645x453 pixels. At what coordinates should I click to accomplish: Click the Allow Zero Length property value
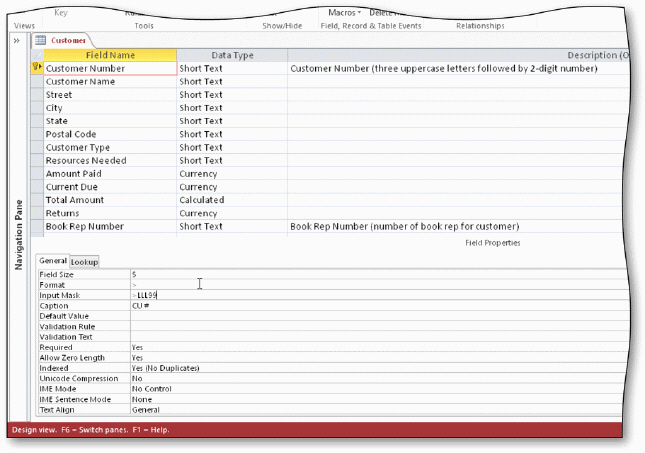click(137, 358)
